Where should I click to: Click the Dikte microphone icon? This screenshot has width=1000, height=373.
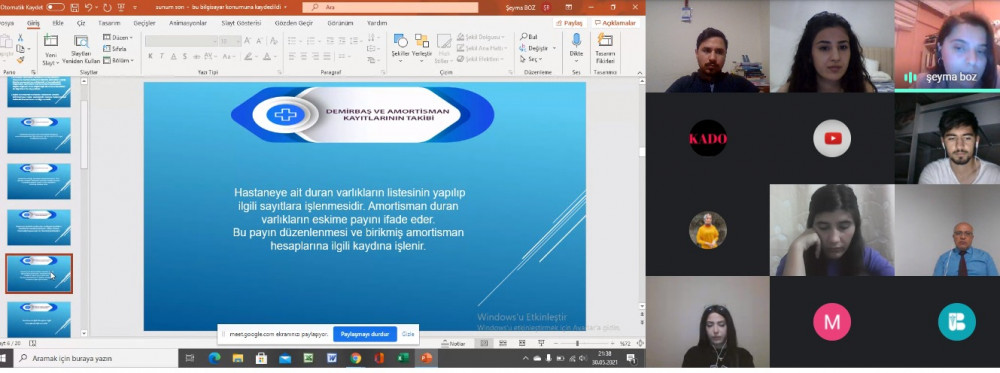576,41
